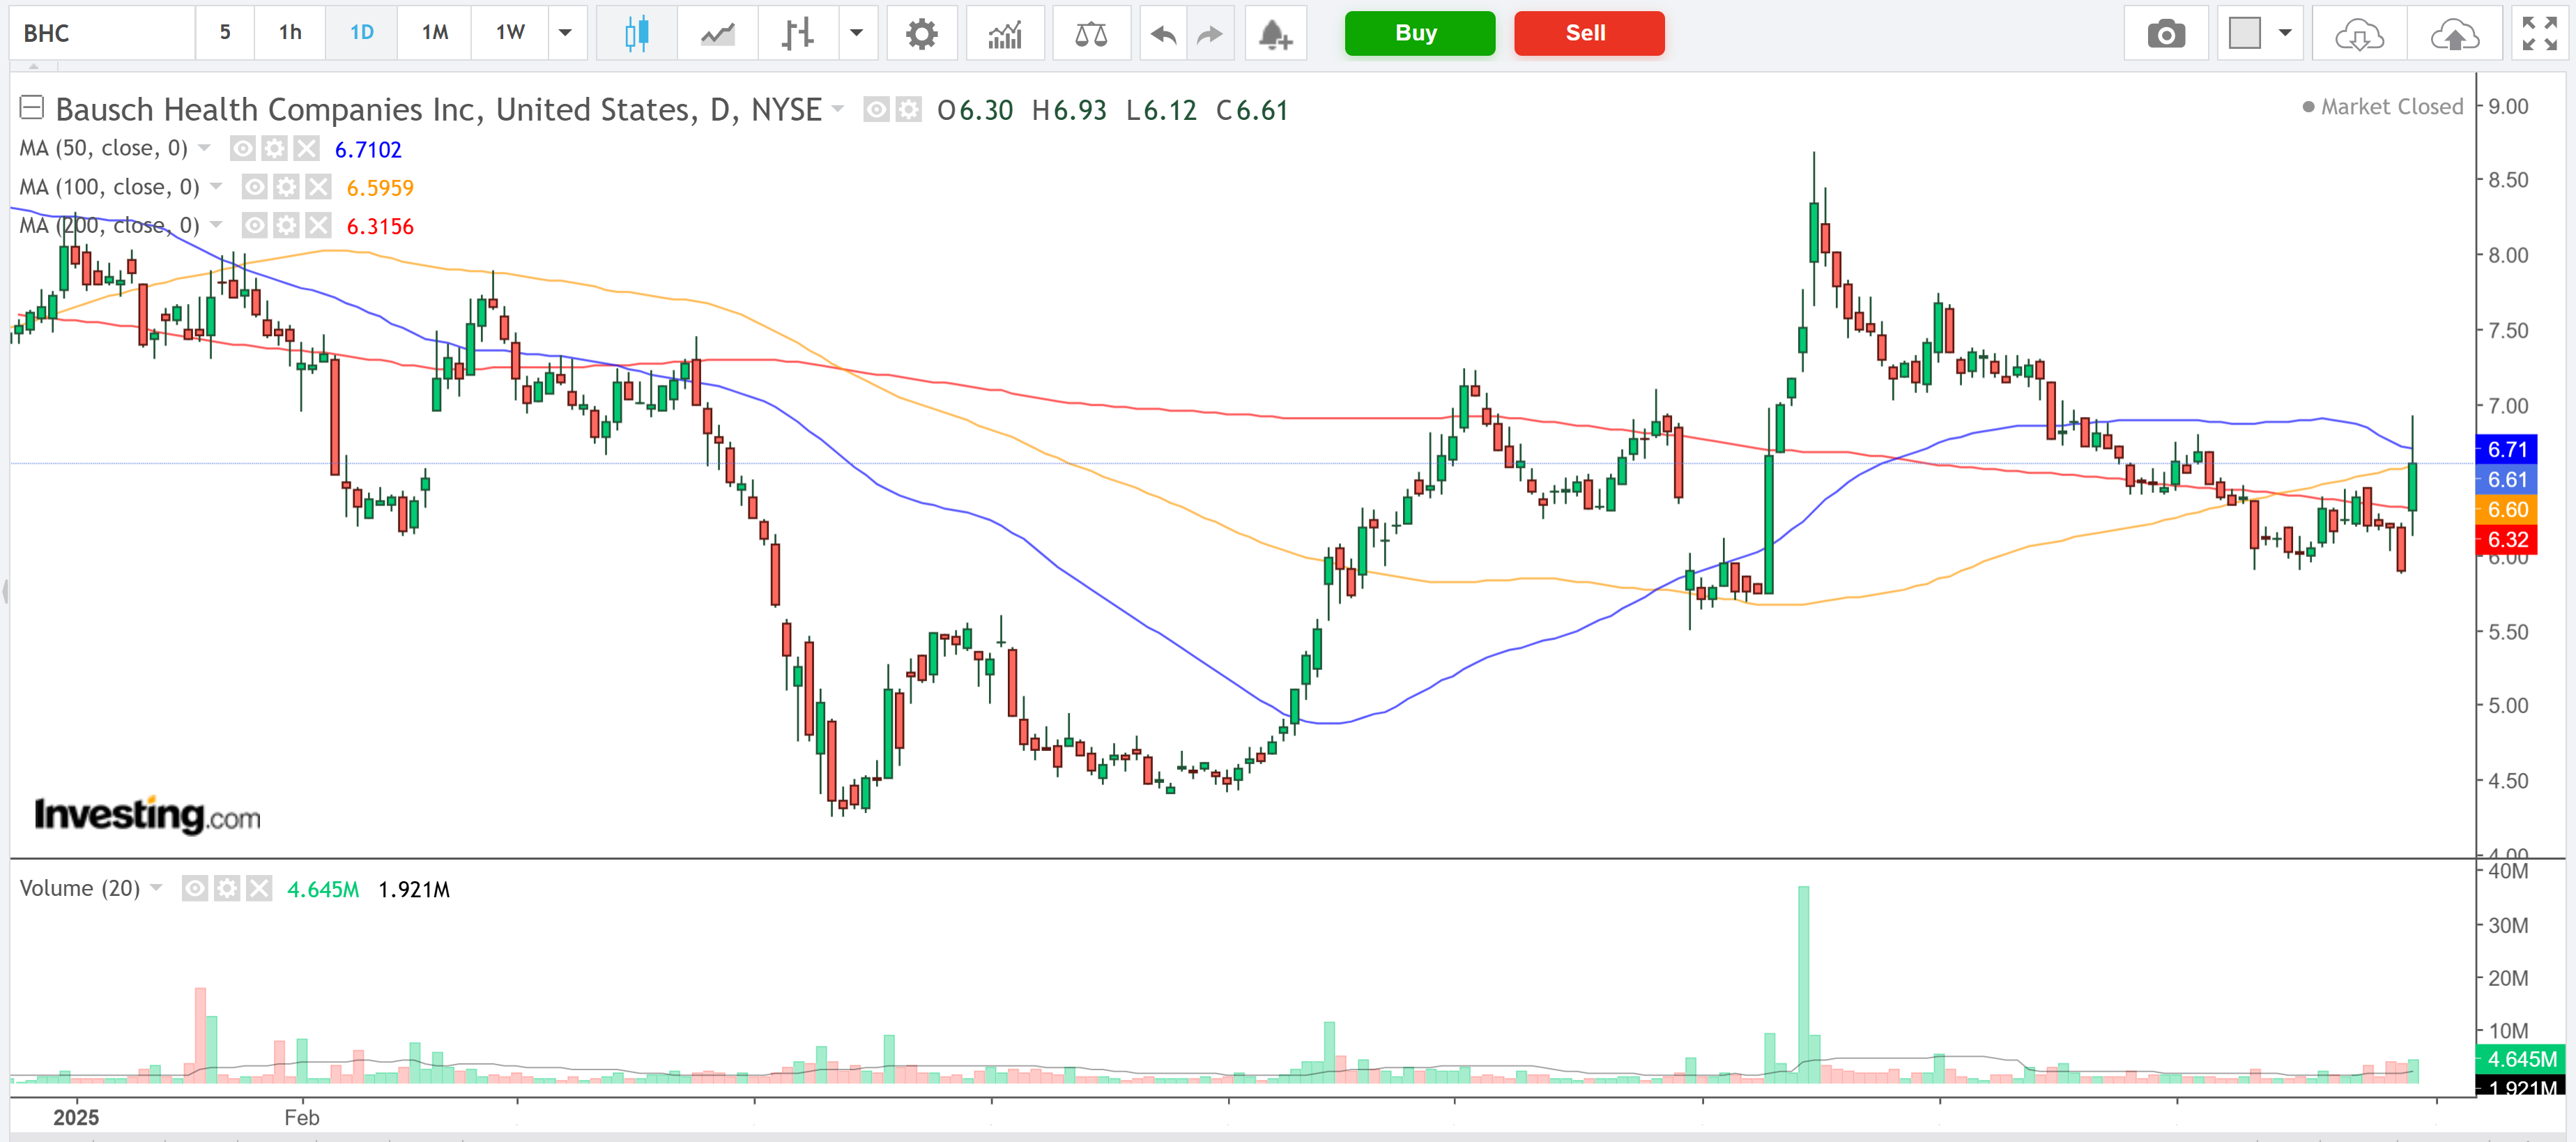Redo the last chart action
Image resolution: width=2576 pixels, height=1142 pixels.
[x=1210, y=33]
